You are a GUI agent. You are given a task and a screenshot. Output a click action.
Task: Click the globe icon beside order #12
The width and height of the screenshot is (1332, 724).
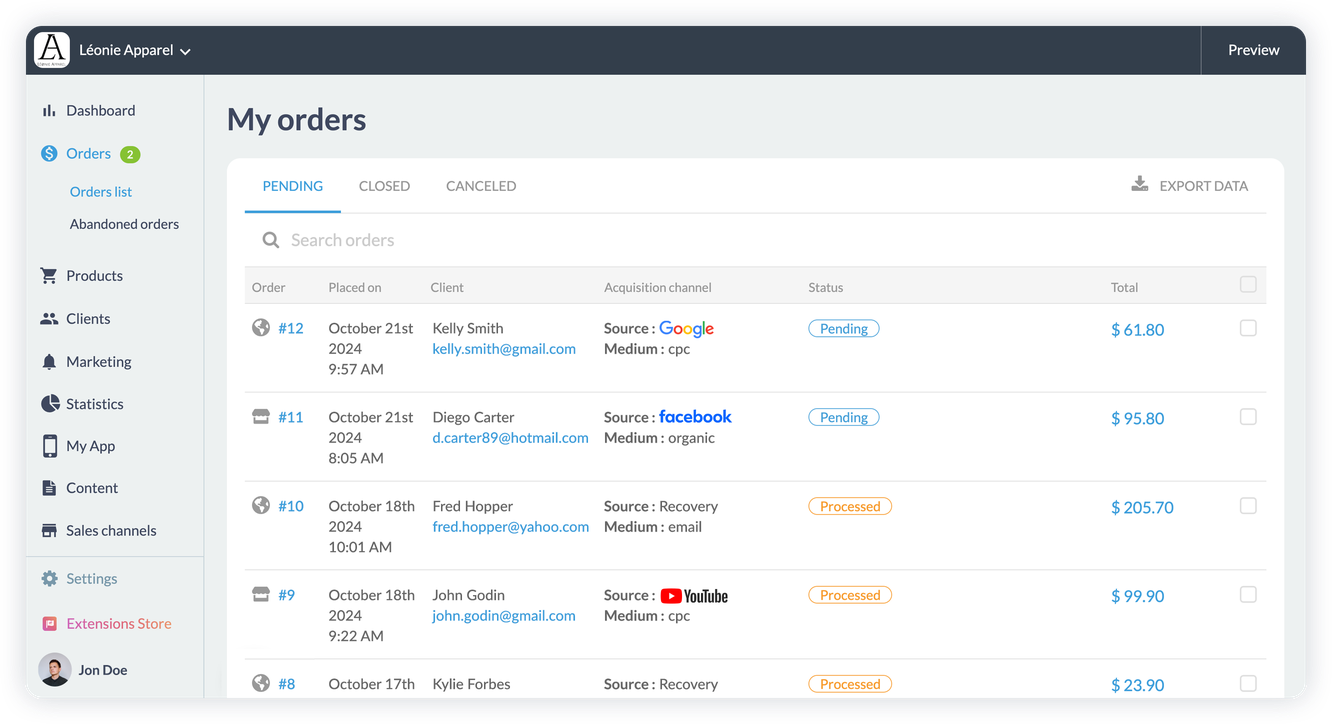pos(261,327)
